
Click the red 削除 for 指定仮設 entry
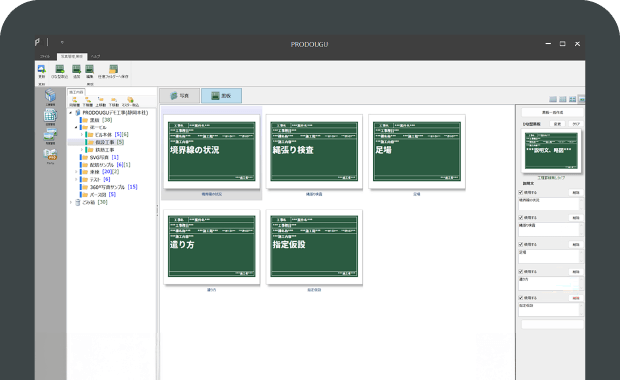576,298
